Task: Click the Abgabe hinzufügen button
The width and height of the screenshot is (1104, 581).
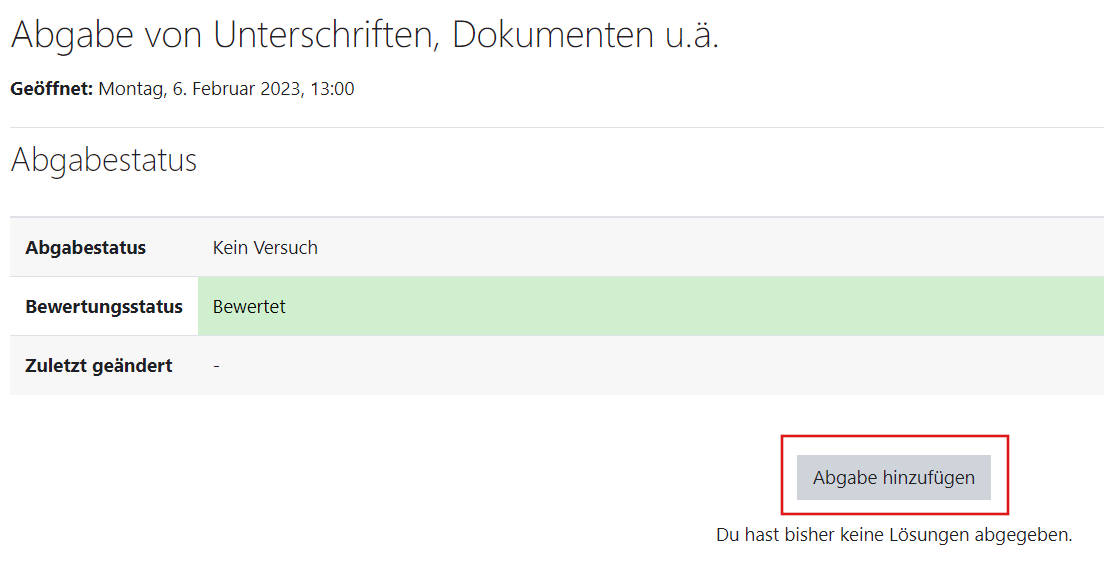Action: (893, 477)
